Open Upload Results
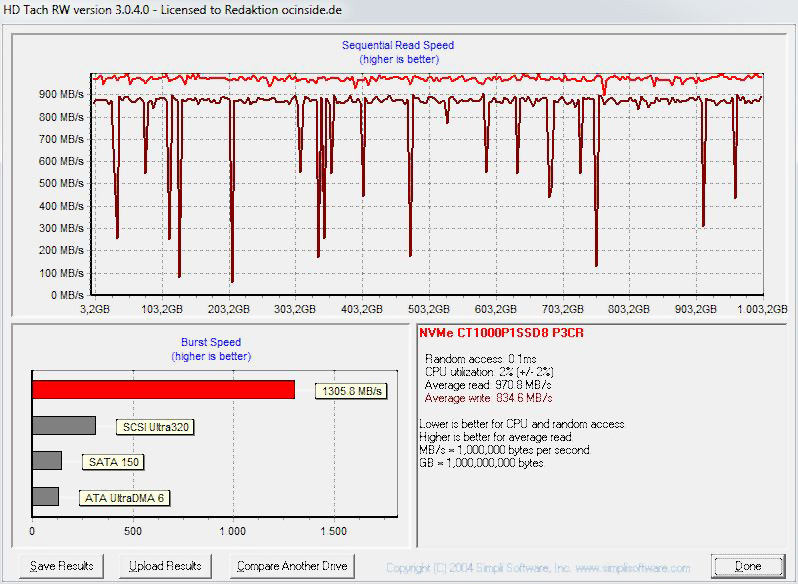The image size is (798, 584). [165, 566]
